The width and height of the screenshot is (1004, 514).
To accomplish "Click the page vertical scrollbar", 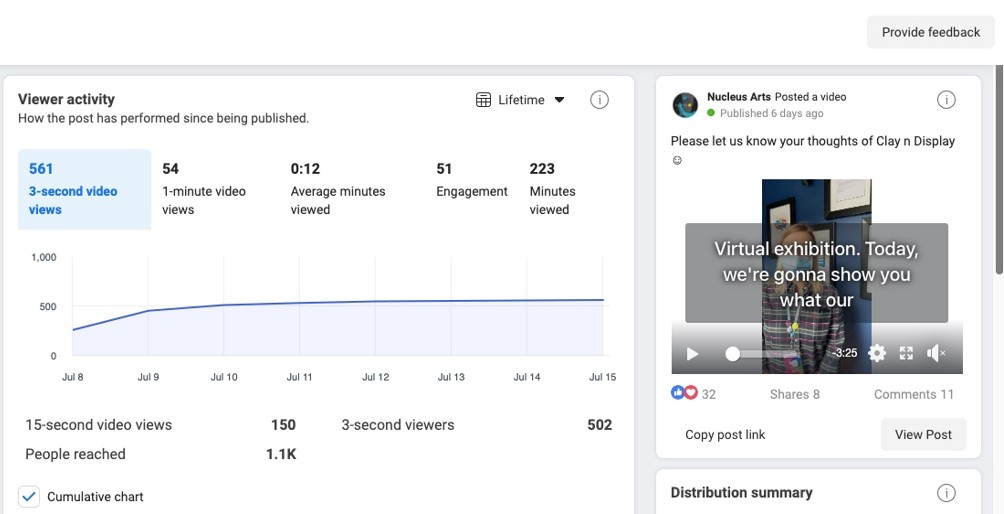I will coord(998,170).
